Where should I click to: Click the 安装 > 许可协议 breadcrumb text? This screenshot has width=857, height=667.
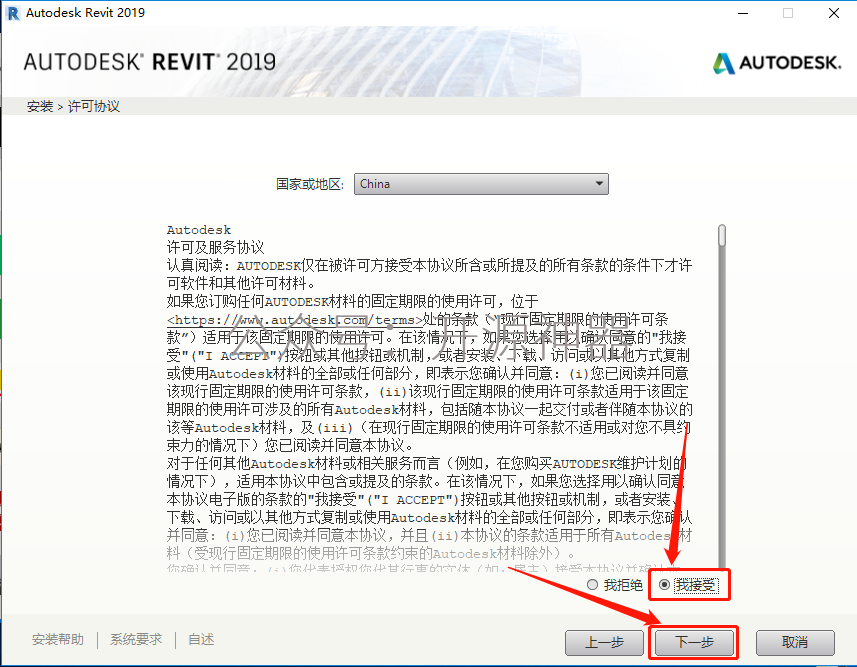tap(73, 106)
